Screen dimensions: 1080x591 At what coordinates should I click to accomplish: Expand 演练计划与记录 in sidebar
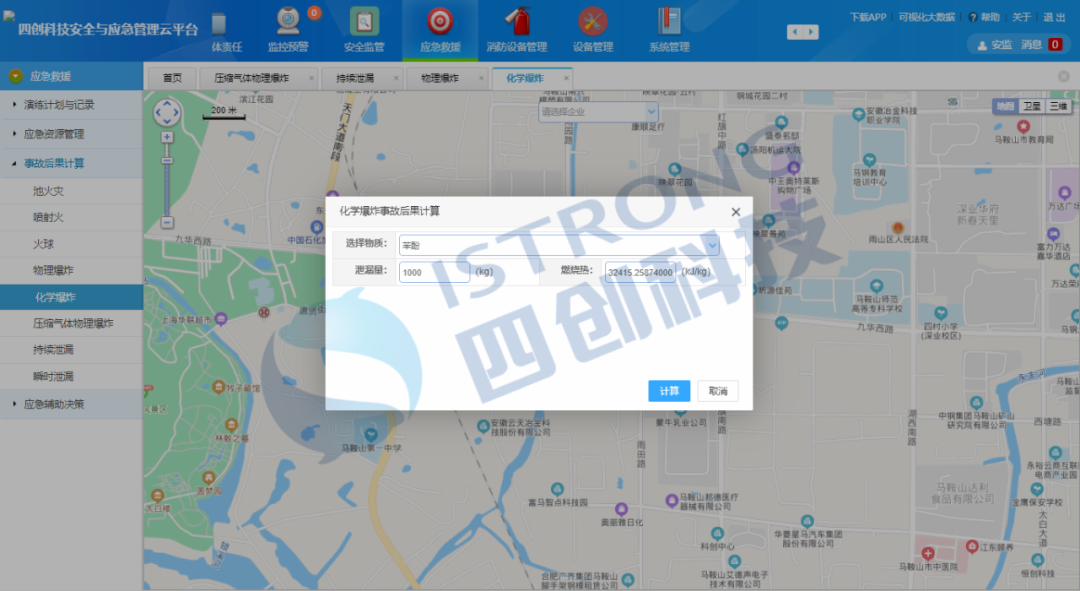(x=60, y=104)
